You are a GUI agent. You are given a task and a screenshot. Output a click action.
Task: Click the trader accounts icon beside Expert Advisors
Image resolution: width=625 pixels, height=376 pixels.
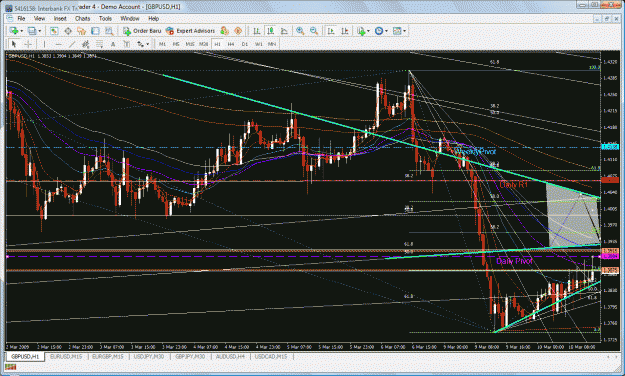click(224, 31)
